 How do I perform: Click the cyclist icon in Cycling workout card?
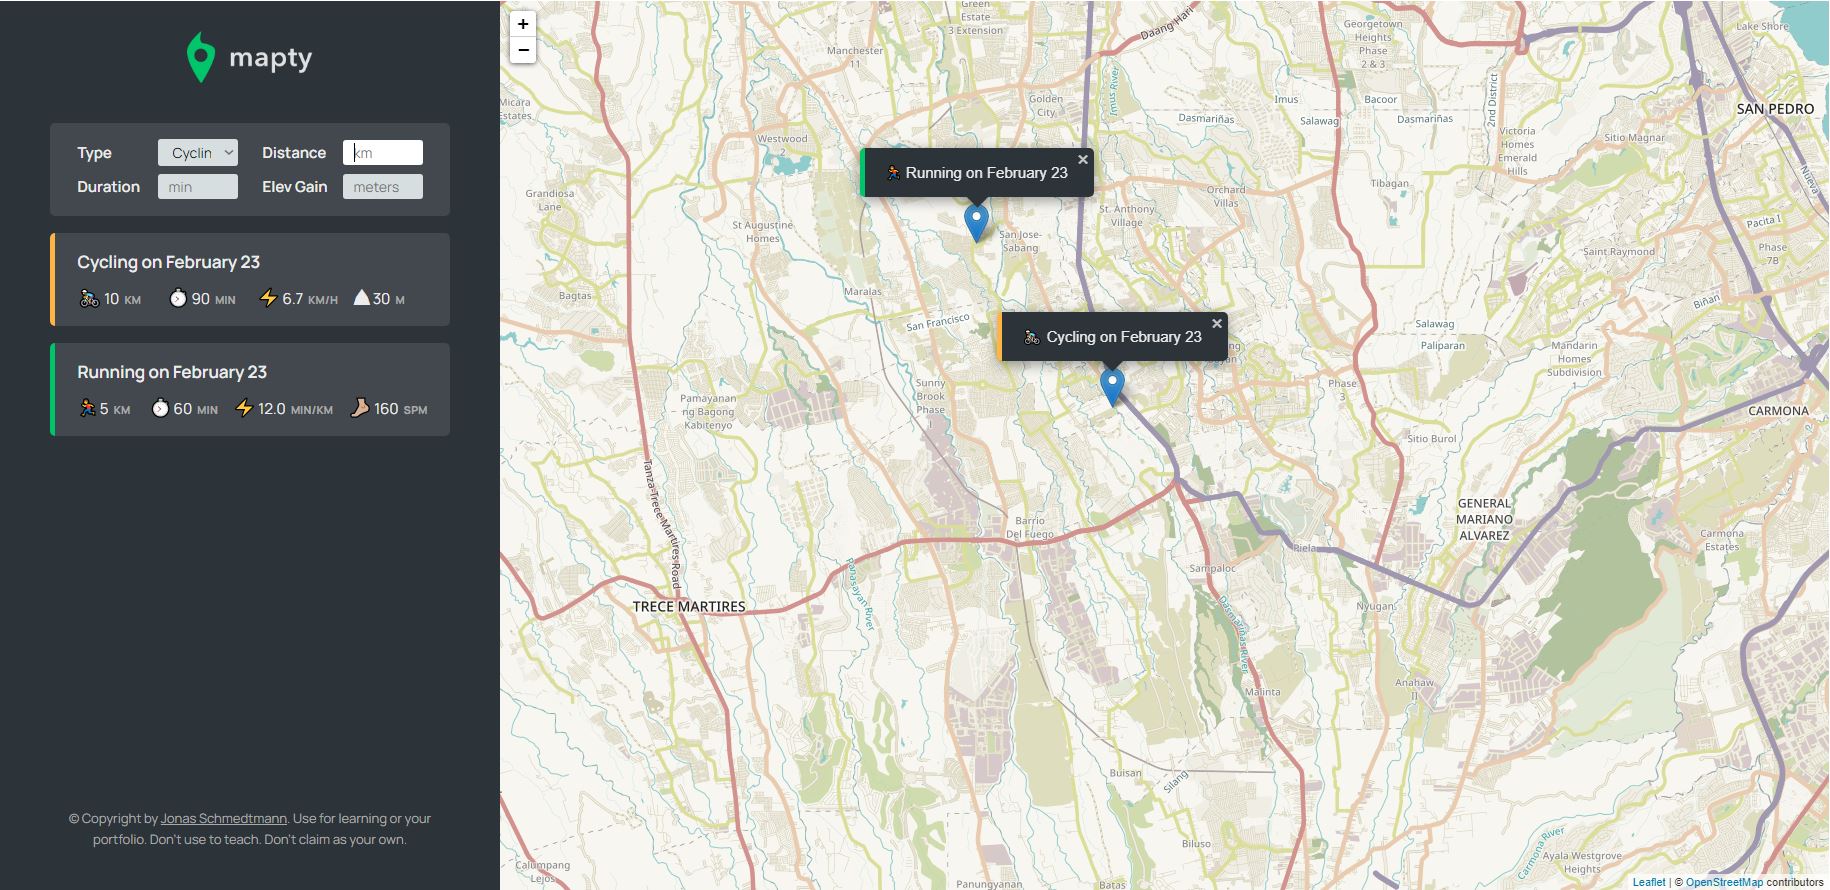(x=89, y=299)
